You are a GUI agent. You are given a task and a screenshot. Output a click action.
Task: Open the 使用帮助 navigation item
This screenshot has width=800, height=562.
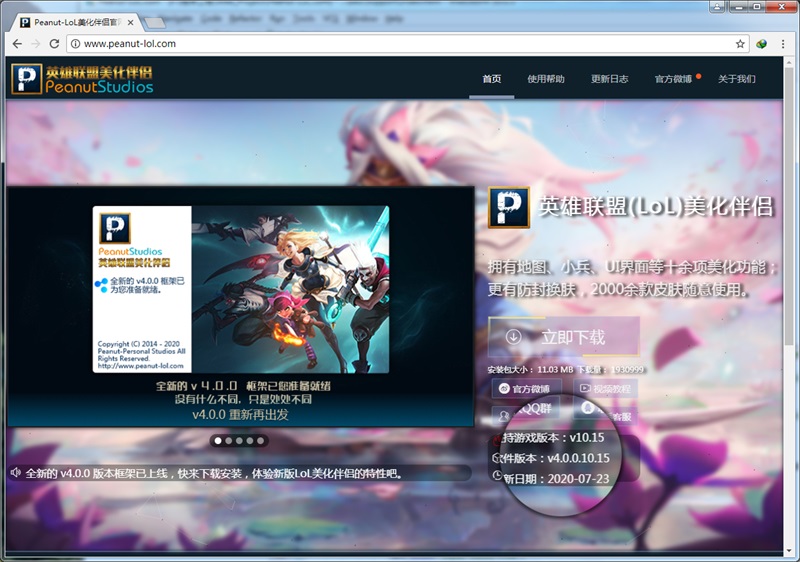(x=546, y=79)
